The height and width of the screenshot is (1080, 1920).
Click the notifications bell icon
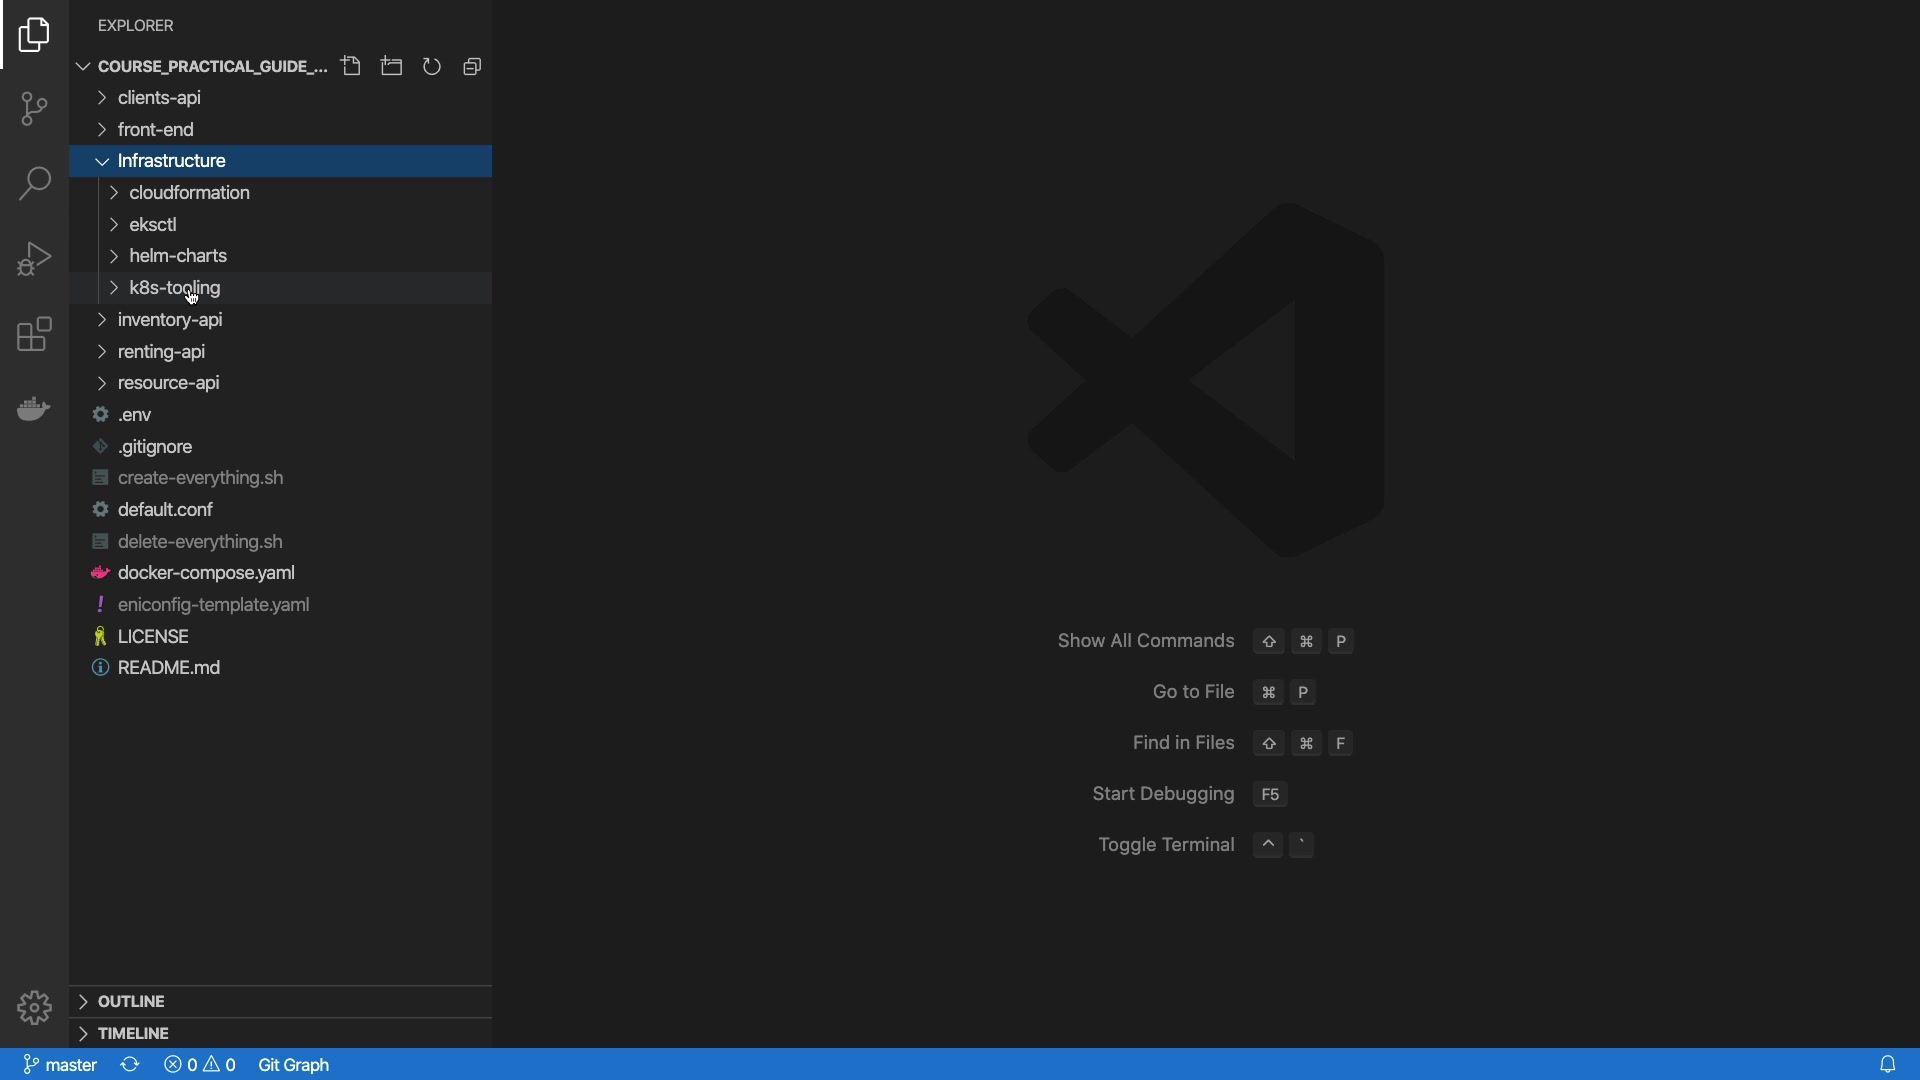1888,1065
